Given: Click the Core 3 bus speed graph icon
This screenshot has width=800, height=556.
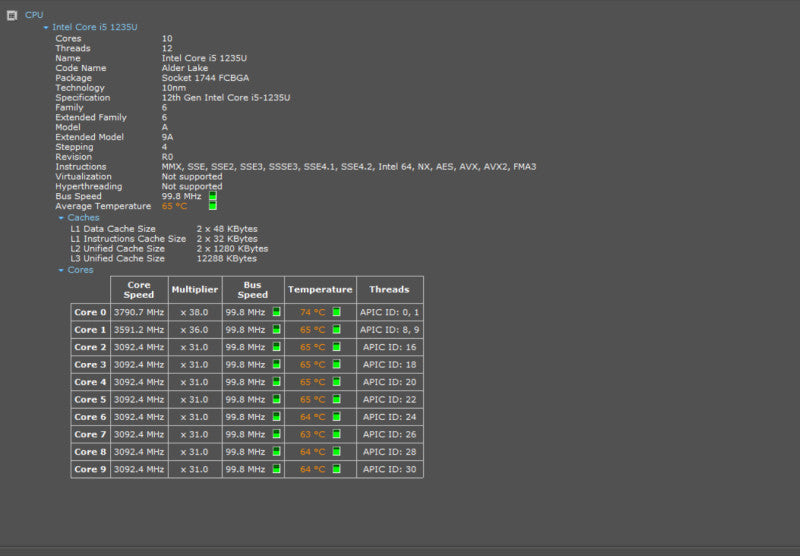Looking at the screenshot, I should tap(277, 364).
